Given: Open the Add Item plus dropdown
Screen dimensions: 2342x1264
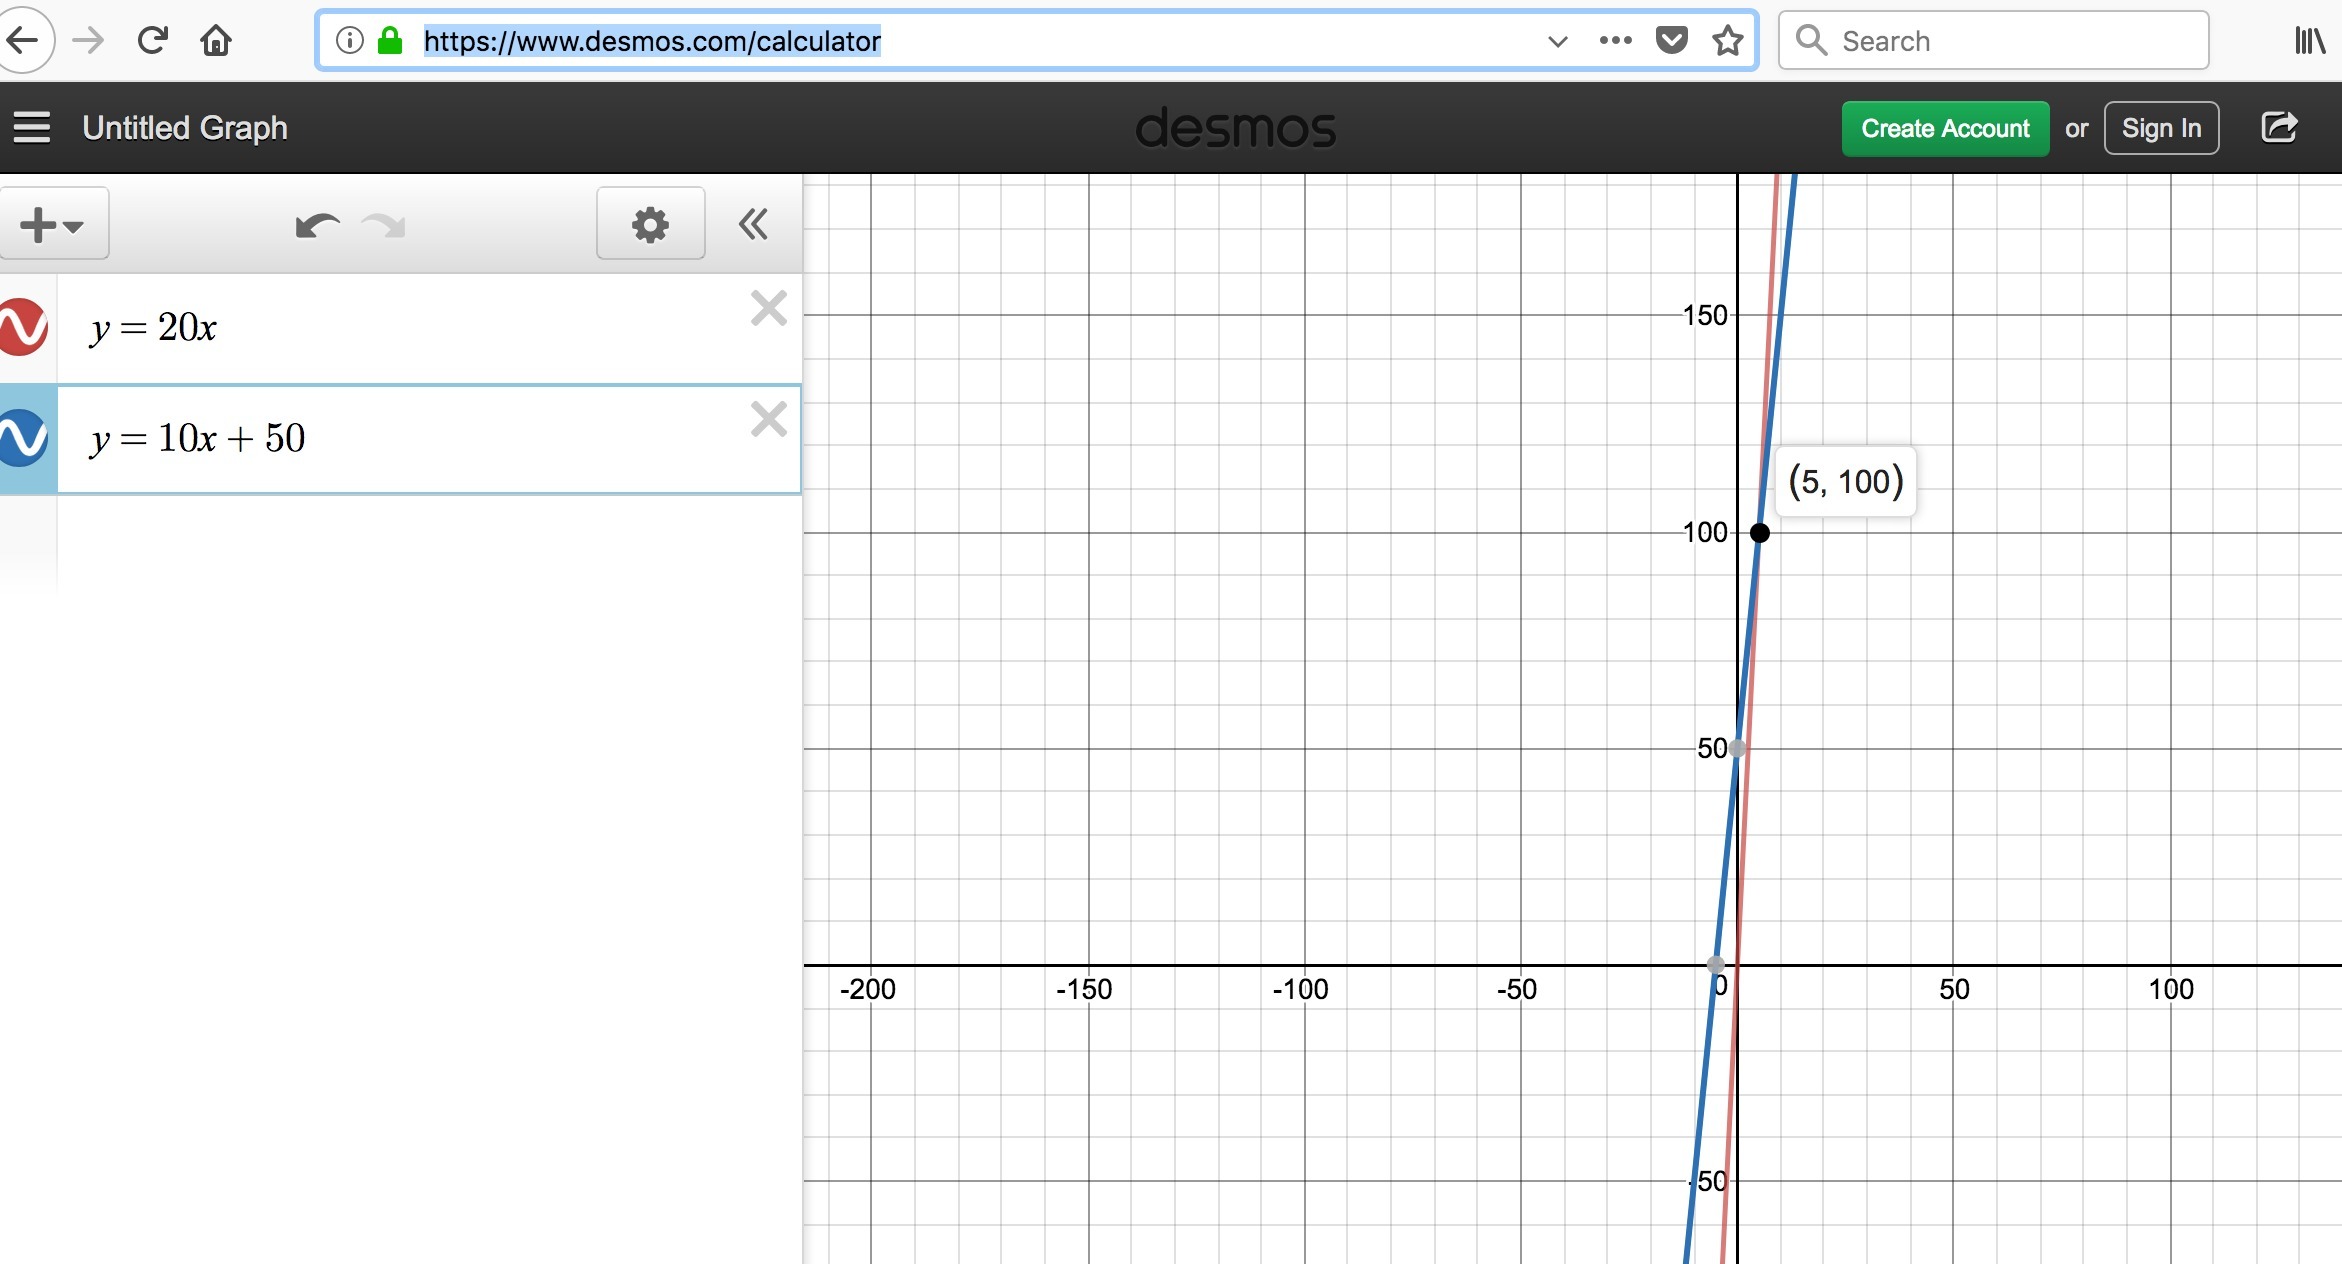Looking at the screenshot, I should 53,224.
